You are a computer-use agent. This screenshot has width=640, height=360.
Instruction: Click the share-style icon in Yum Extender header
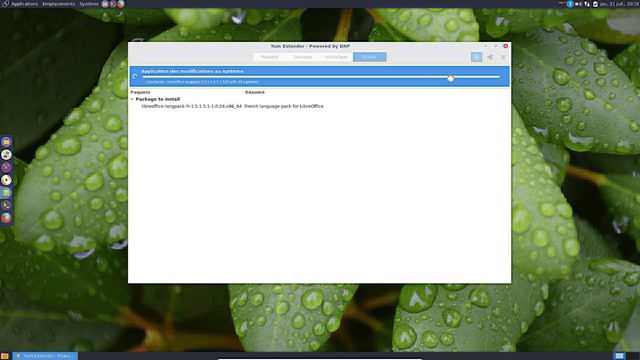pyautogui.click(x=490, y=57)
